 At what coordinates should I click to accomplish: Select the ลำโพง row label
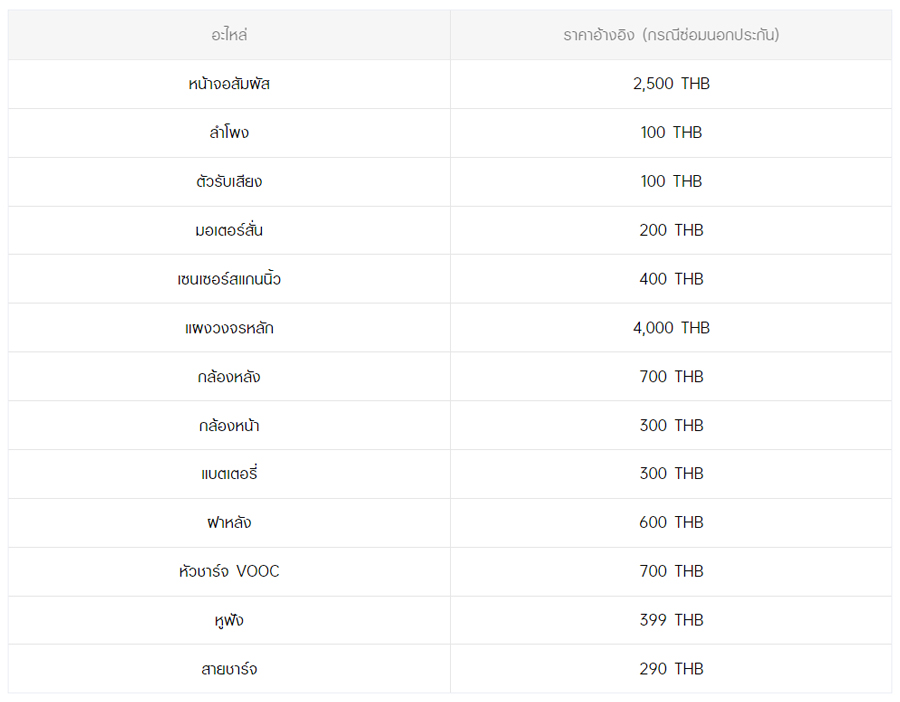(x=229, y=133)
